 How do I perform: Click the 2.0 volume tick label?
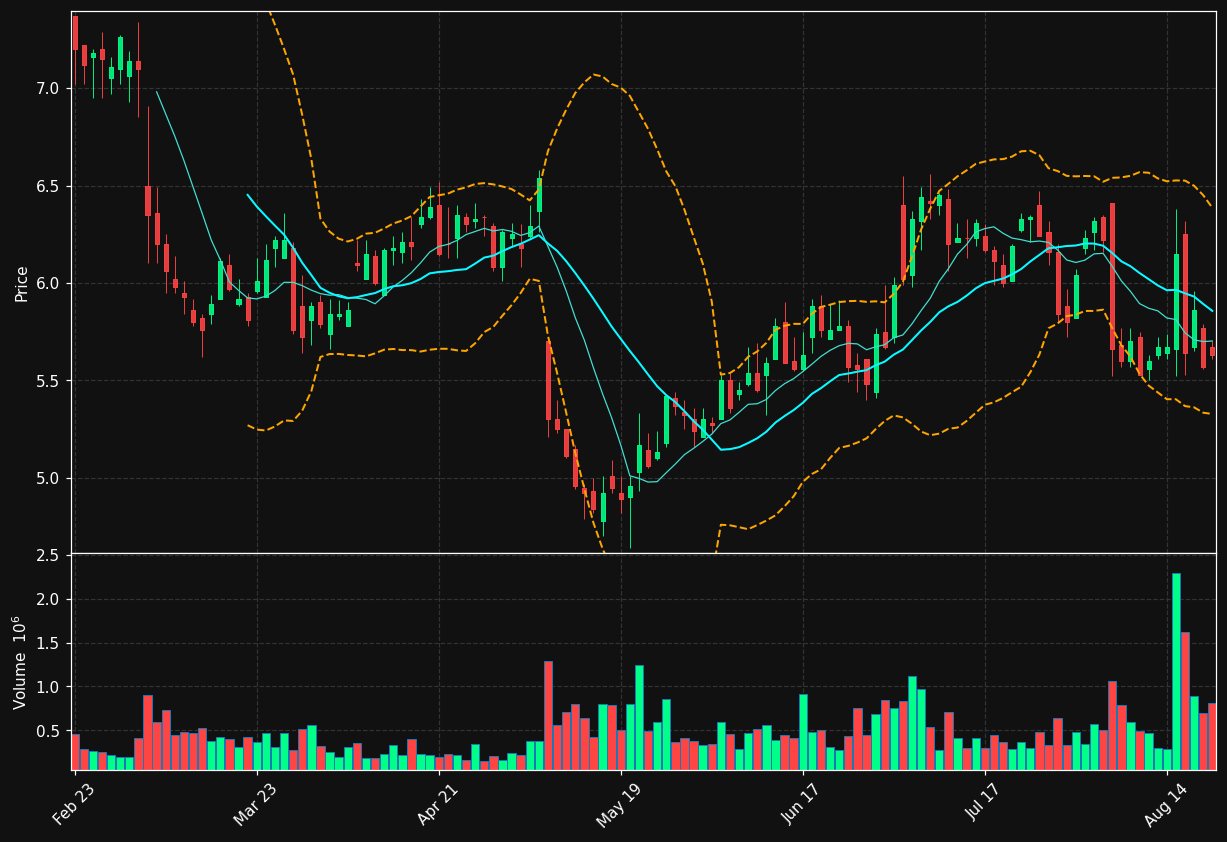click(x=49, y=600)
